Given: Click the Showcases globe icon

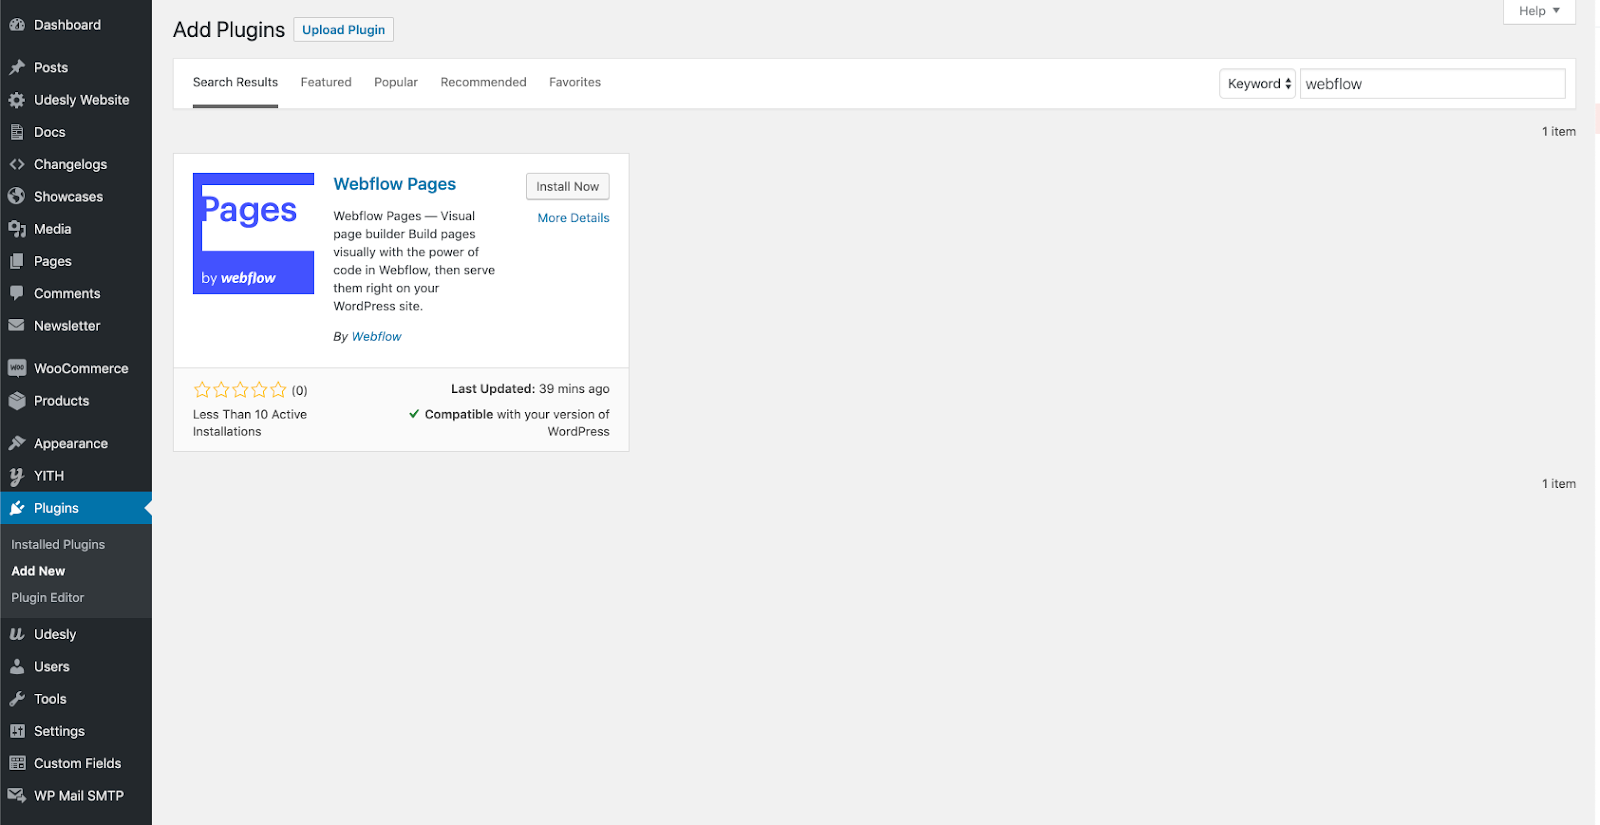Looking at the screenshot, I should tap(17, 196).
